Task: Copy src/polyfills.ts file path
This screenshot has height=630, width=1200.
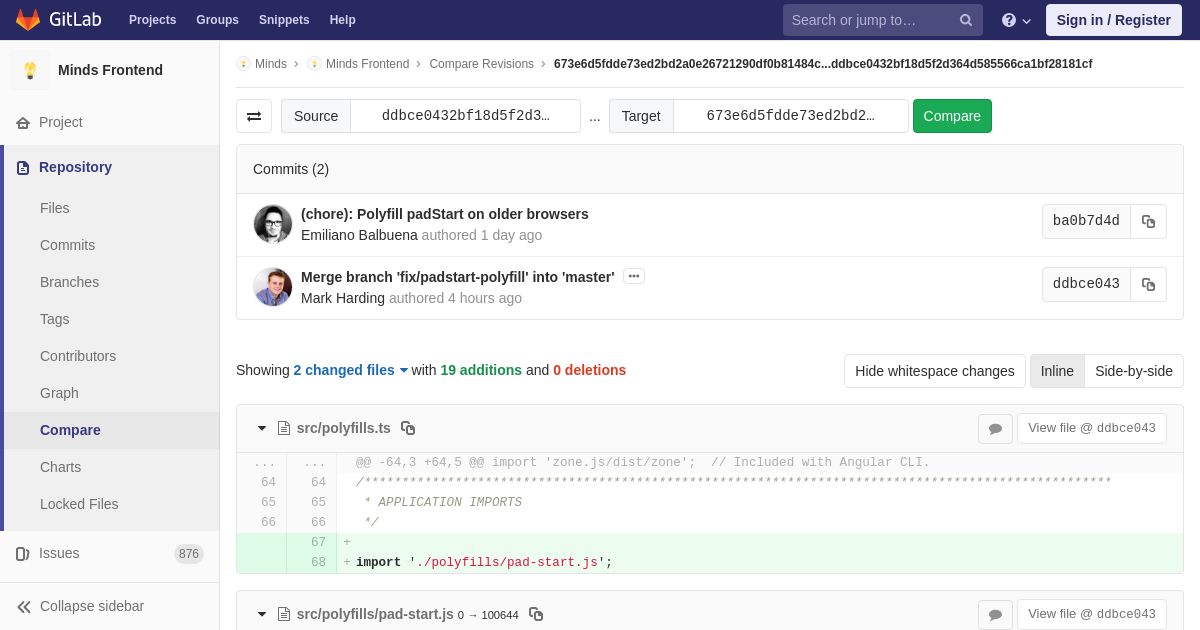Action: [408, 428]
